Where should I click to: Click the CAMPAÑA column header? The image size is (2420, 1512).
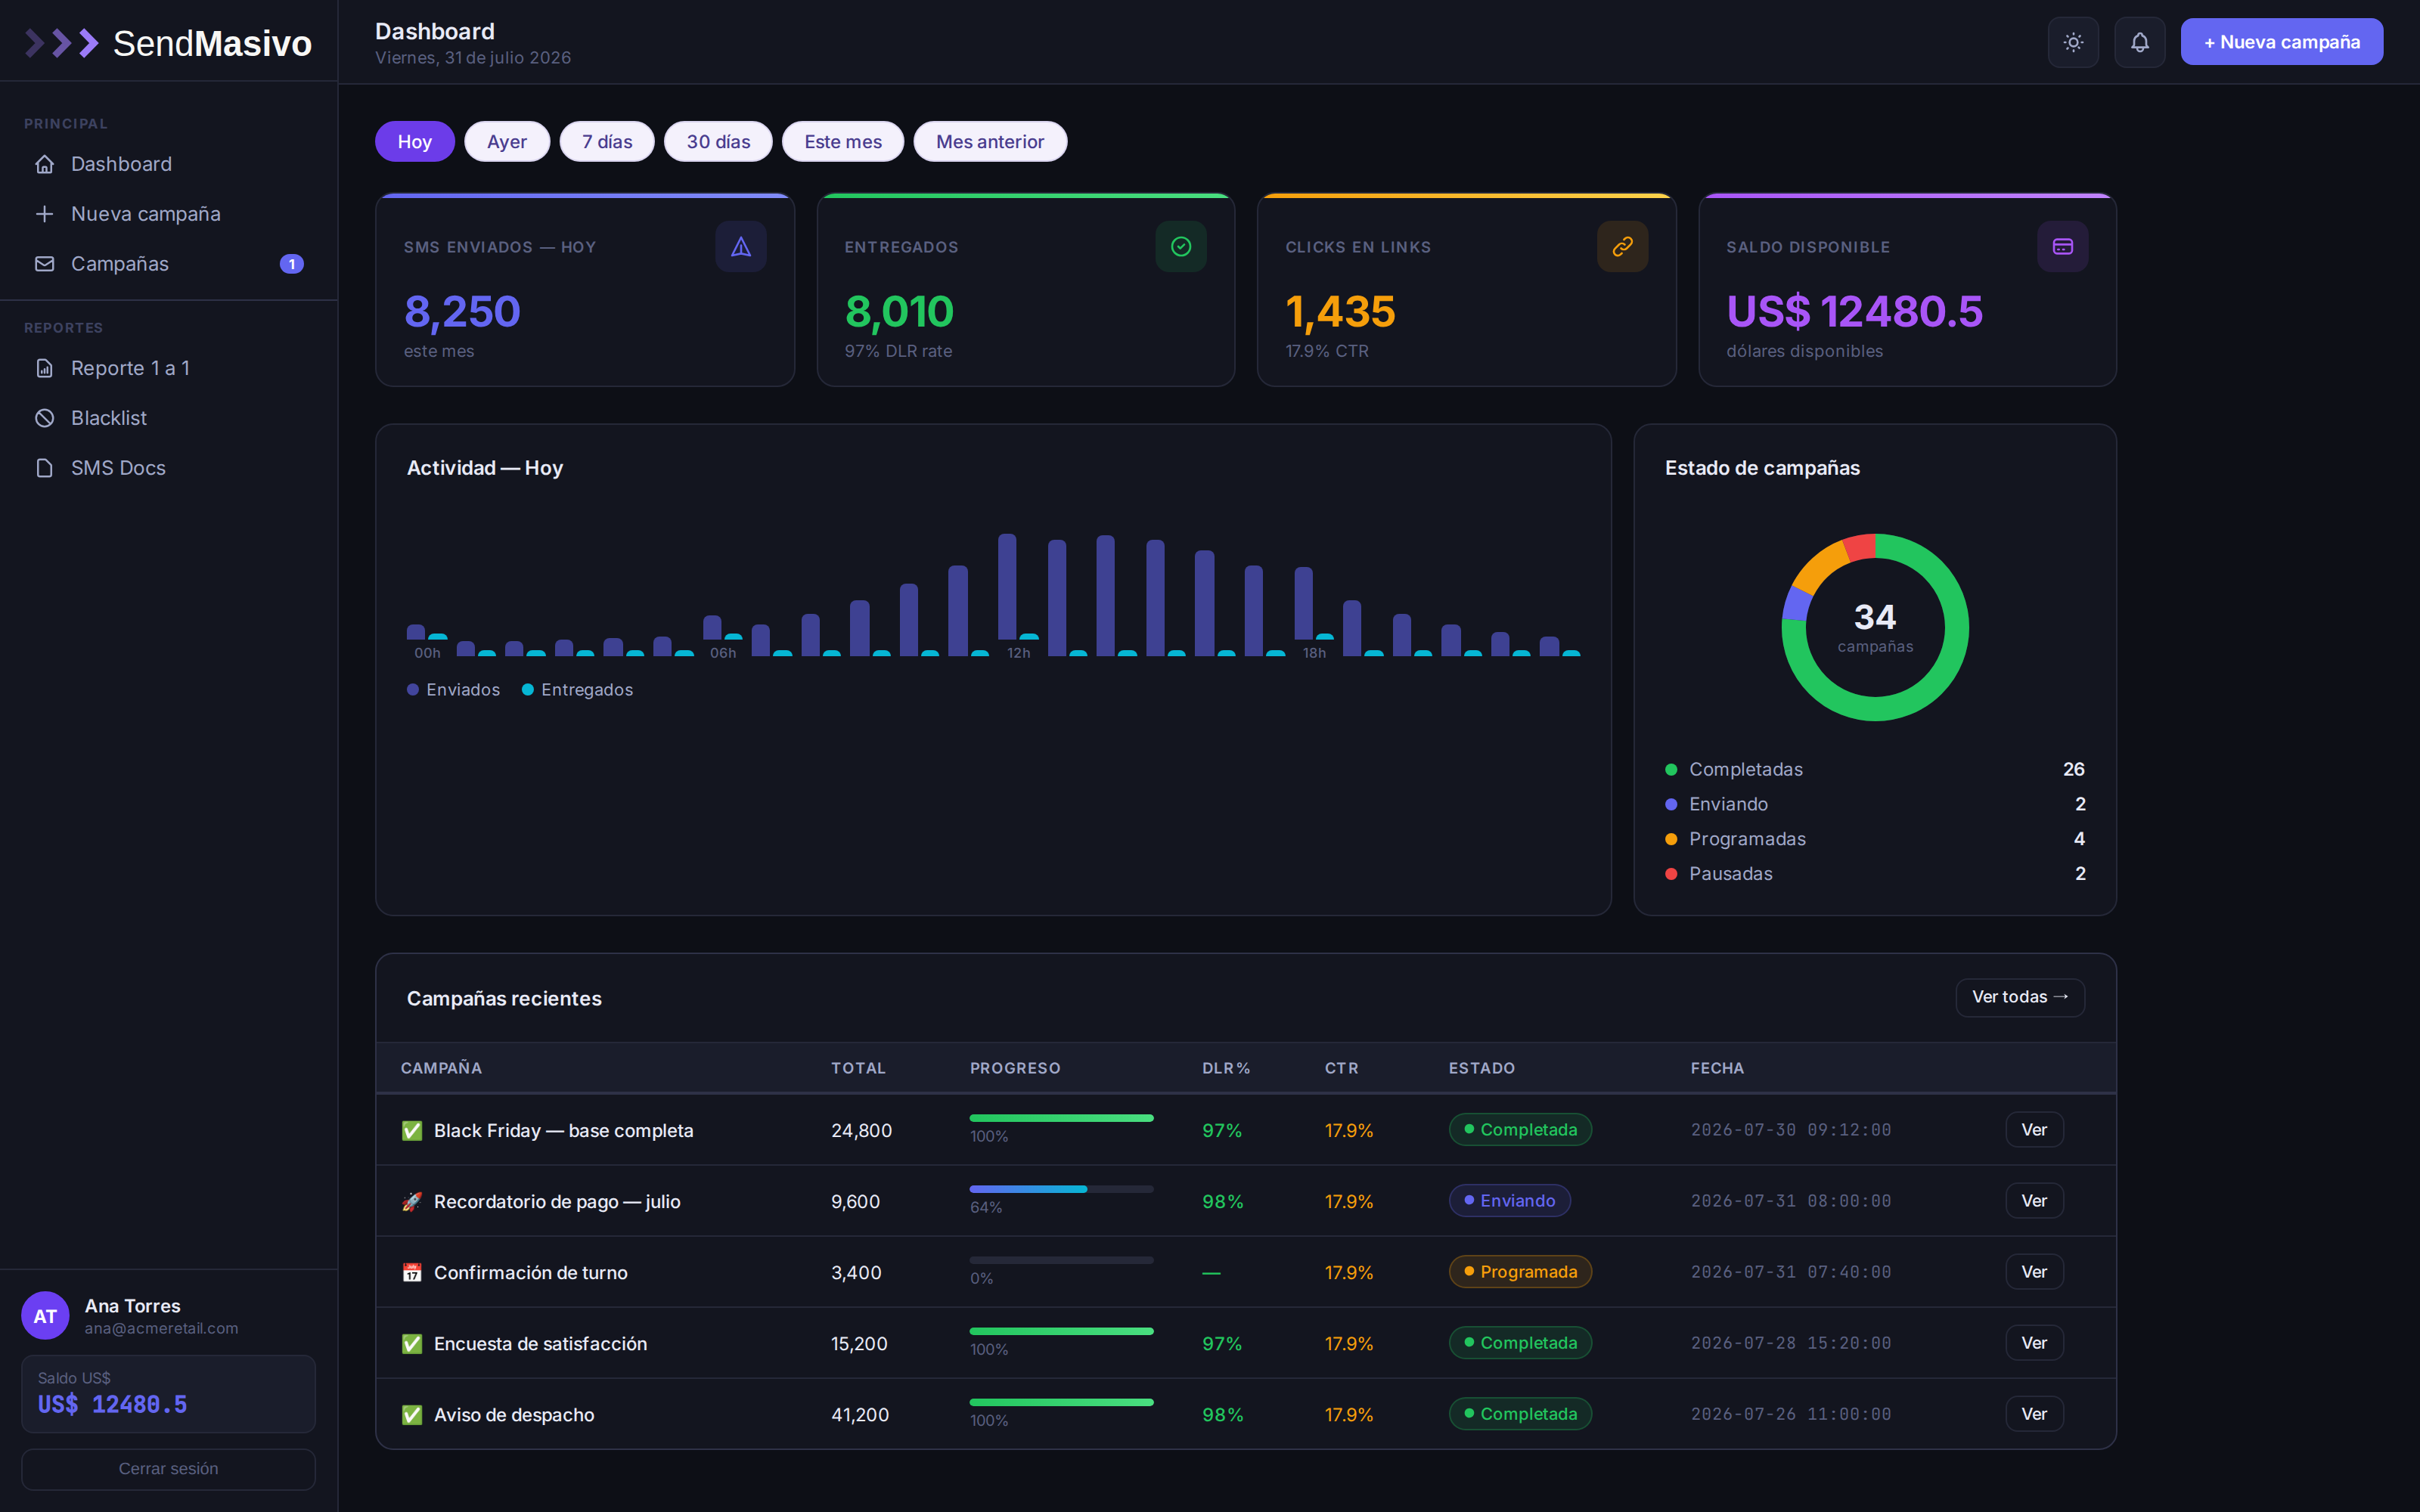click(x=441, y=1068)
